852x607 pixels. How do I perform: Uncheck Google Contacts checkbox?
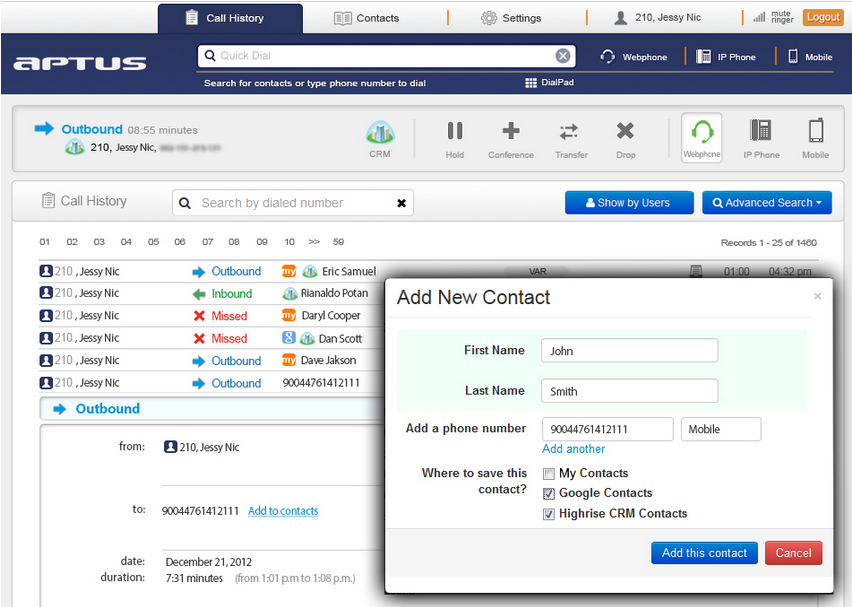pos(549,494)
